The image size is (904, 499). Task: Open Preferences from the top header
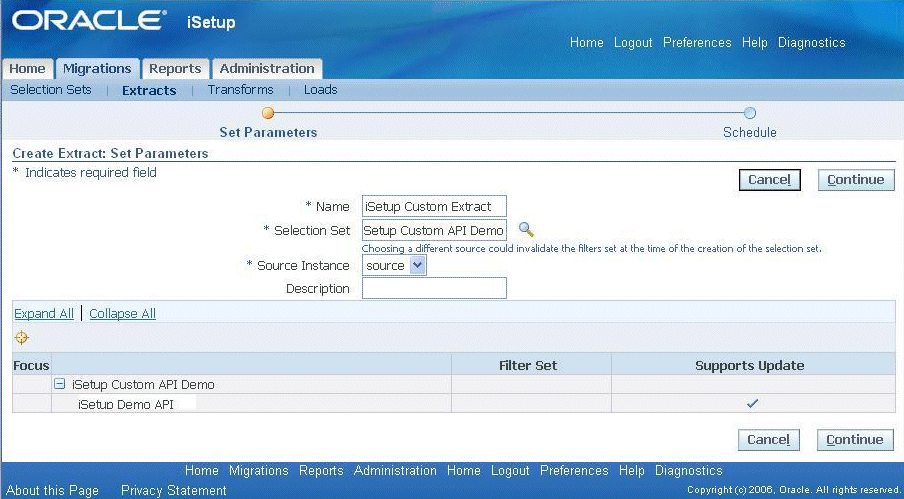[697, 43]
